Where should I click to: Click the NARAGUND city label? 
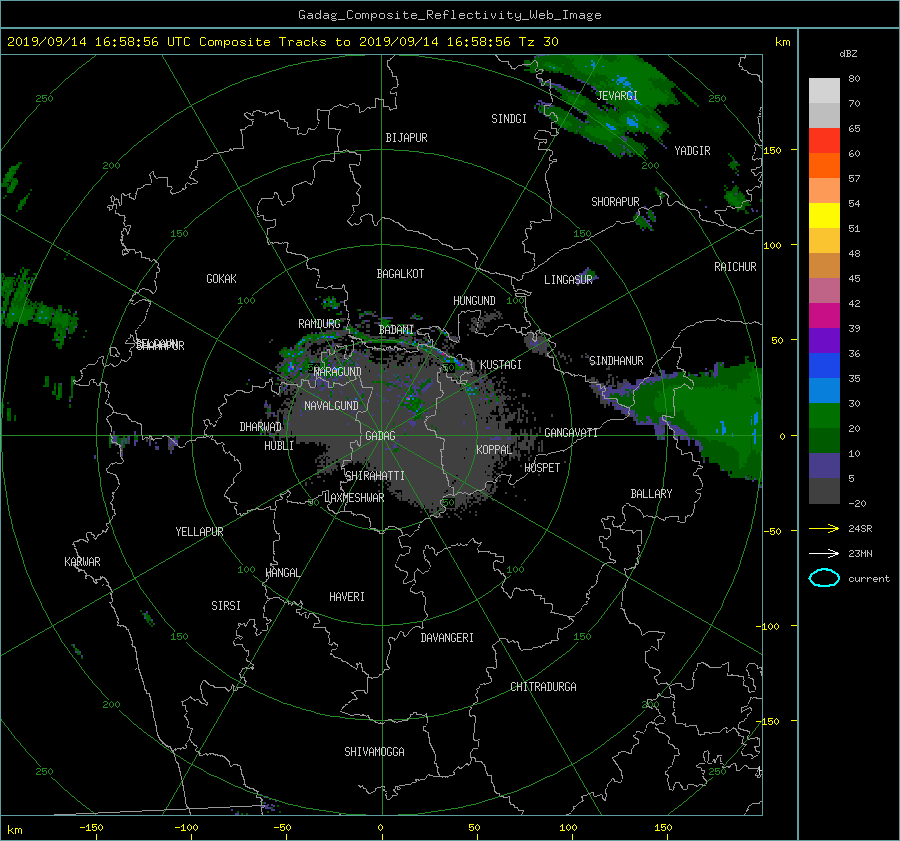pyautogui.click(x=338, y=372)
